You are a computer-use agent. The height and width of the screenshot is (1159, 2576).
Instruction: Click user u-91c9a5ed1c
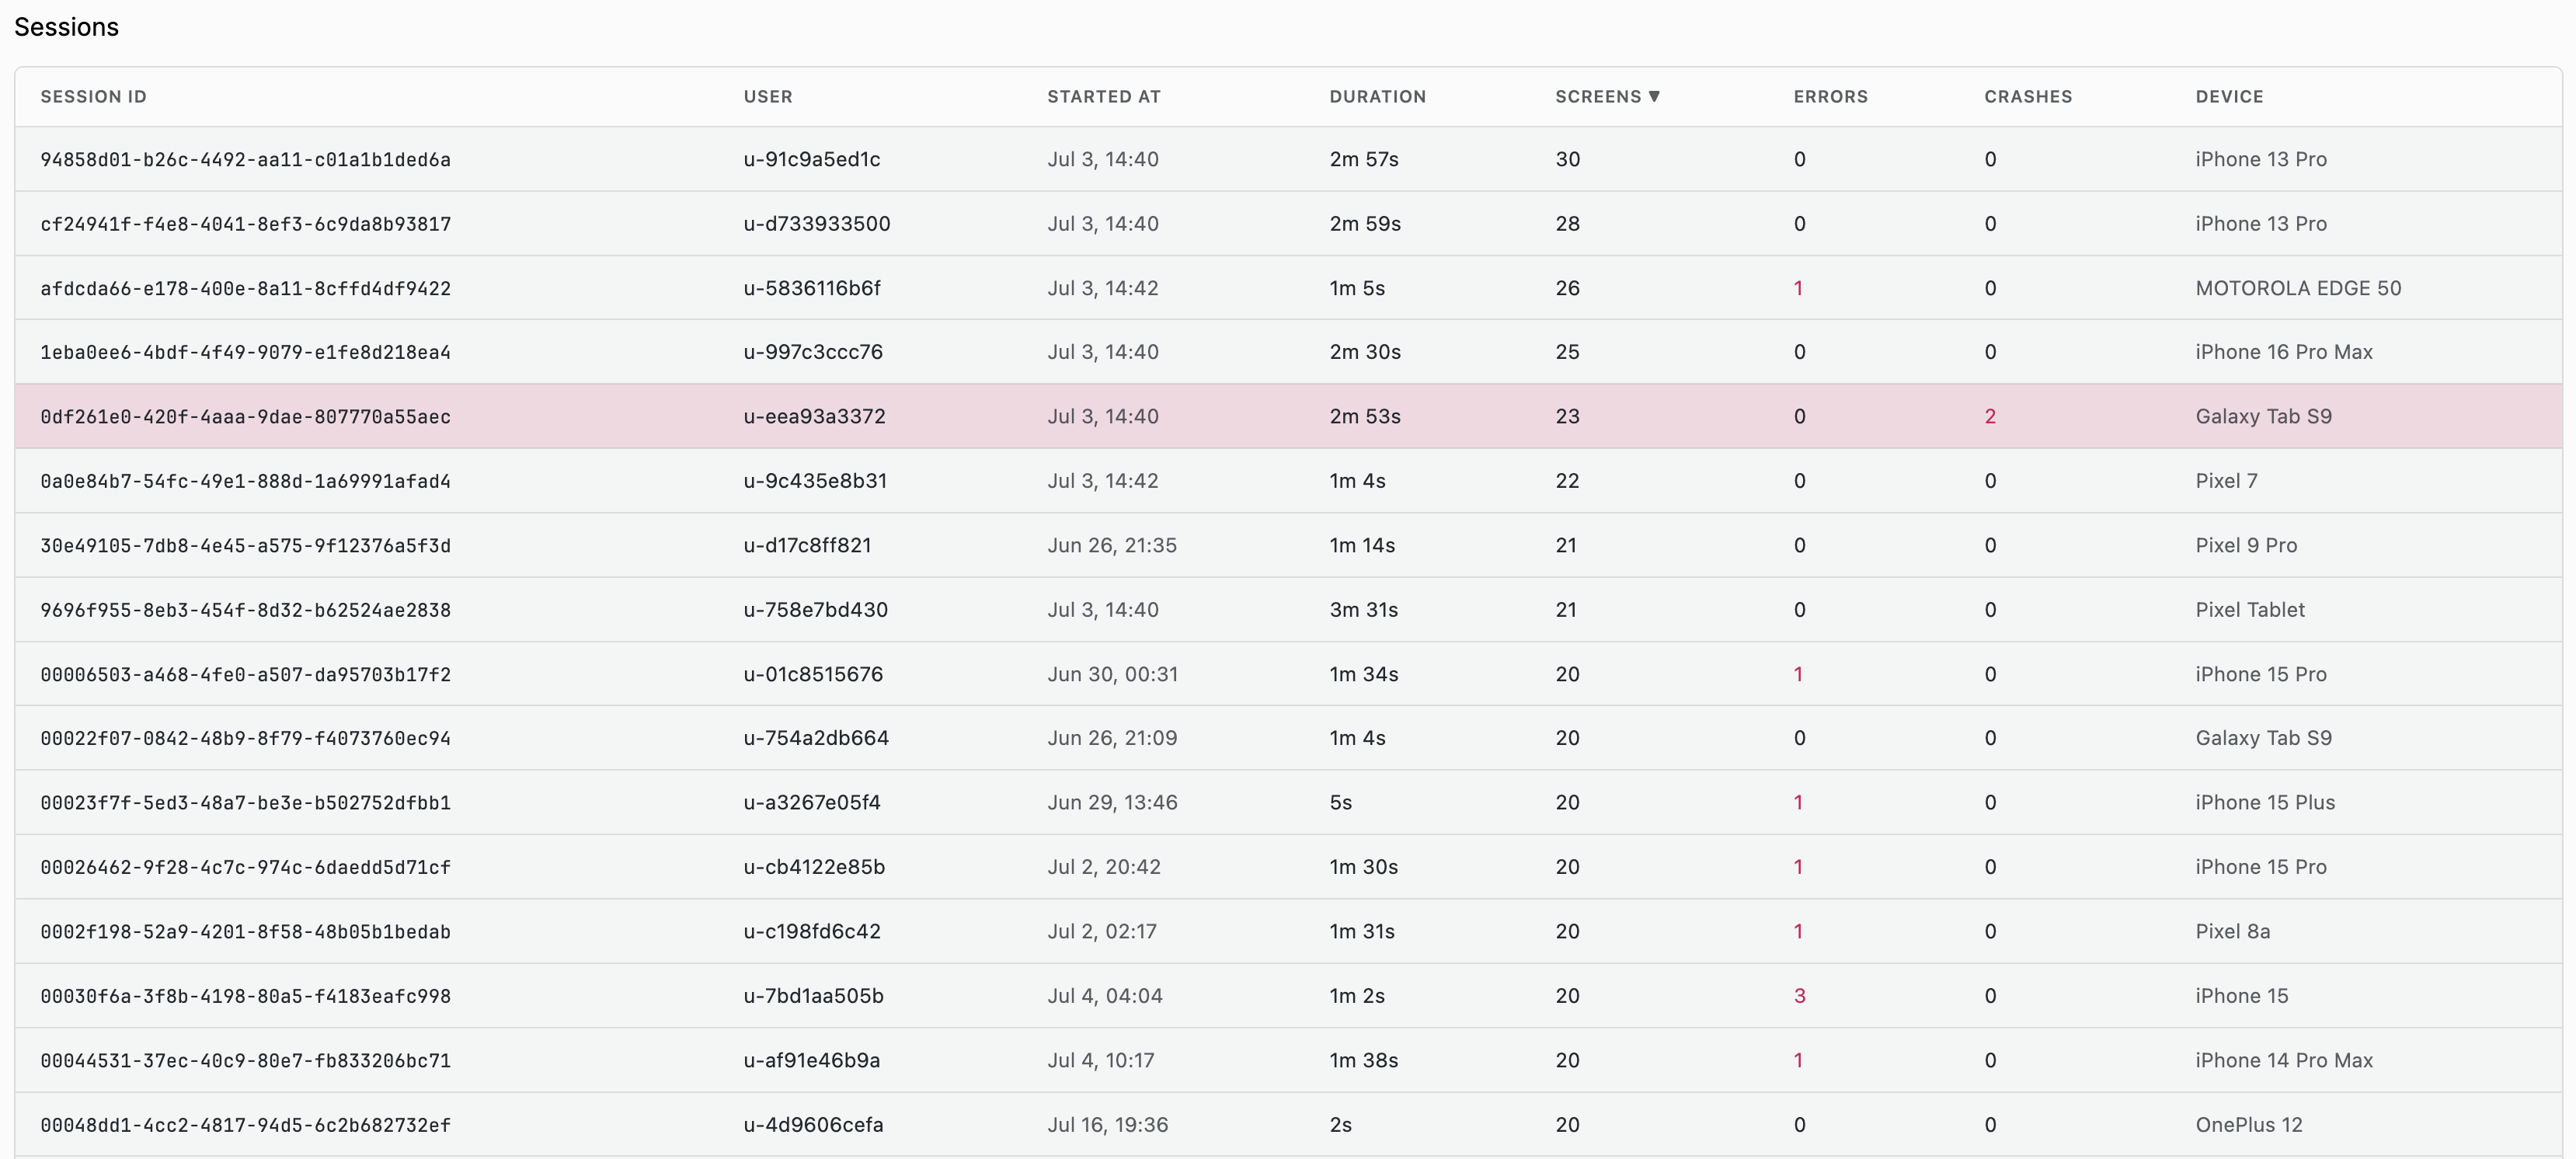click(x=811, y=159)
